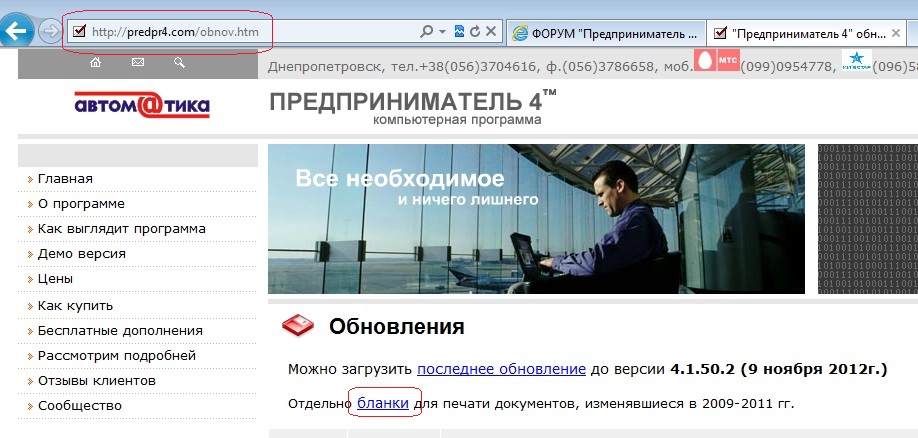Open the Демо версия menu item
This screenshot has height=438, width=918.
(x=81, y=254)
